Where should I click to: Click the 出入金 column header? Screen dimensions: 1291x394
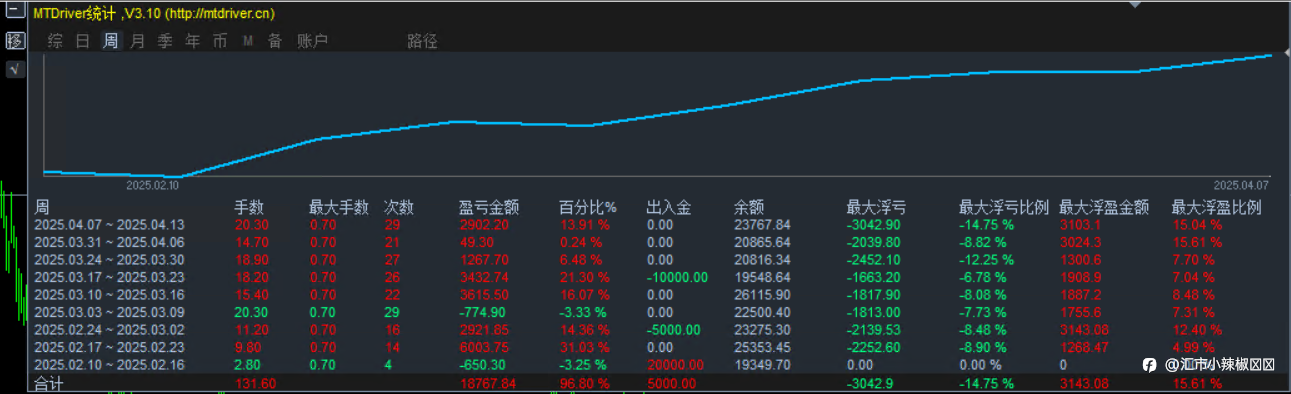[x=669, y=208]
